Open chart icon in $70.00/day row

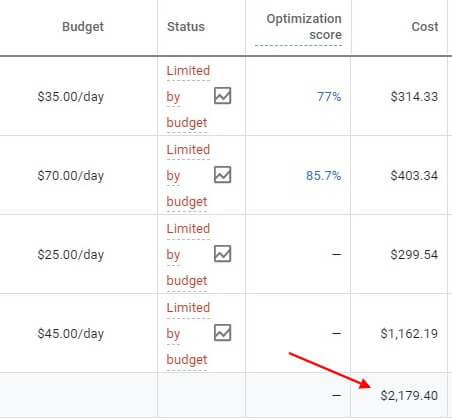222,175
